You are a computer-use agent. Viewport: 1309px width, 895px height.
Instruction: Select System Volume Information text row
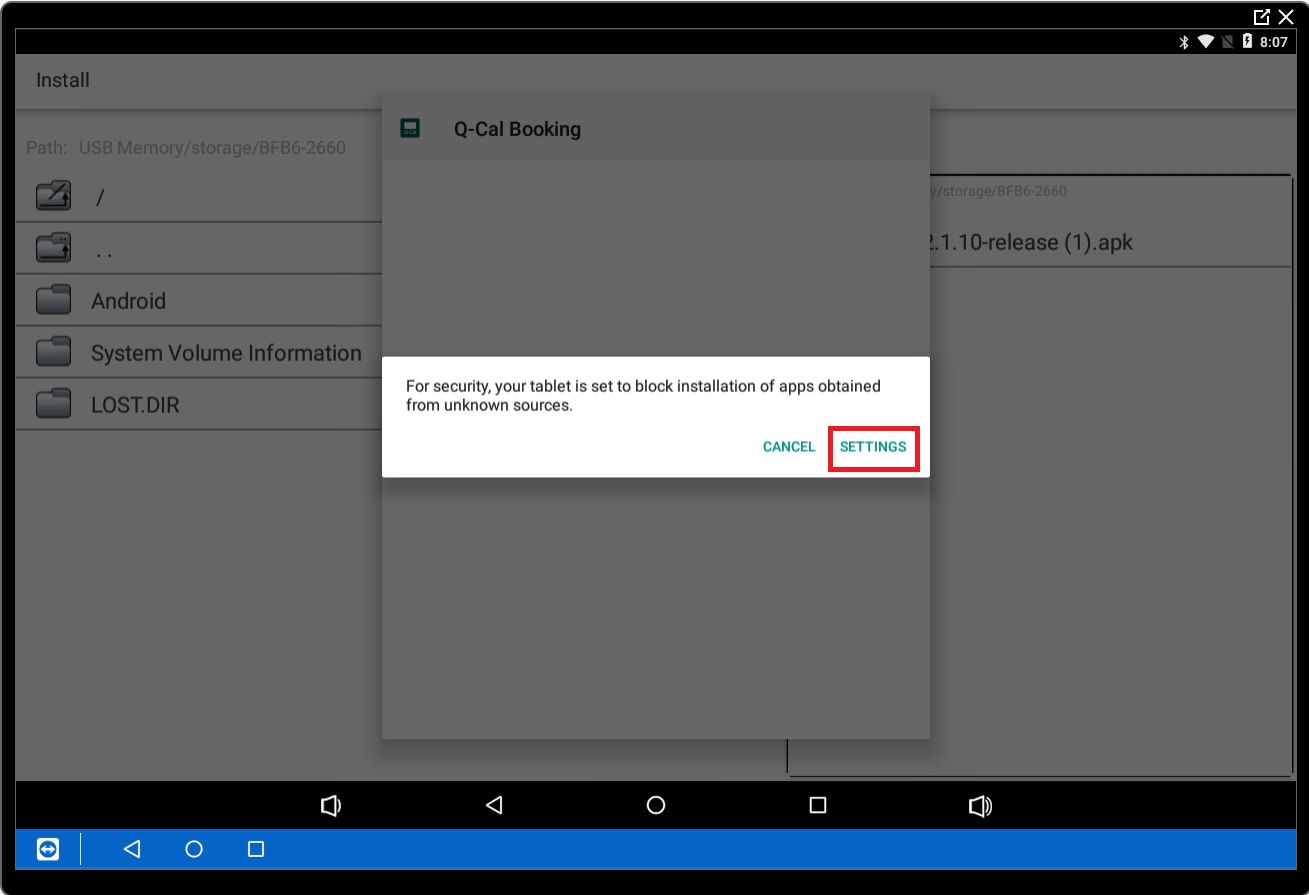click(x=226, y=353)
